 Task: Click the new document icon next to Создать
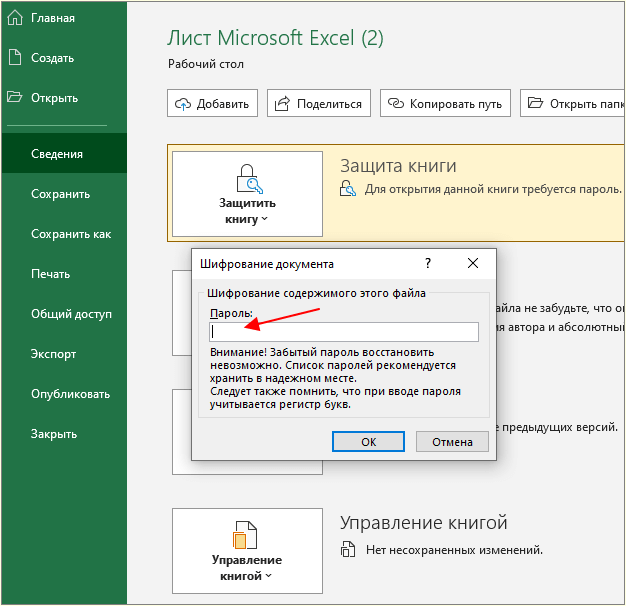pyautogui.click(x=15, y=57)
